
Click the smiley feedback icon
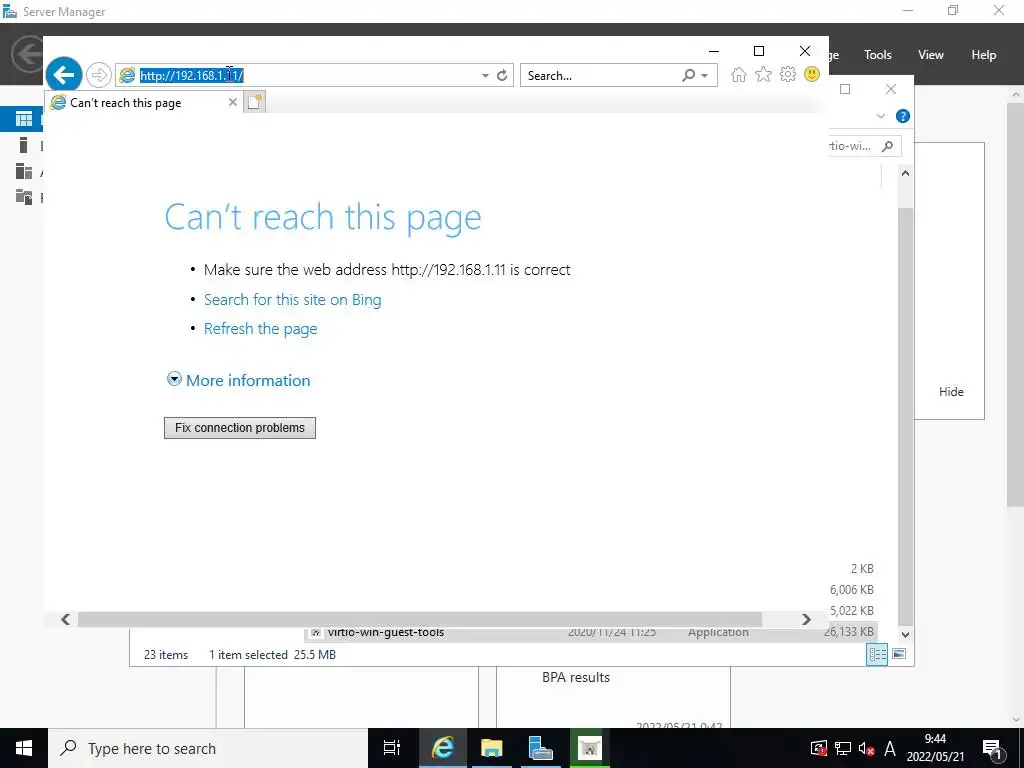point(812,74)
